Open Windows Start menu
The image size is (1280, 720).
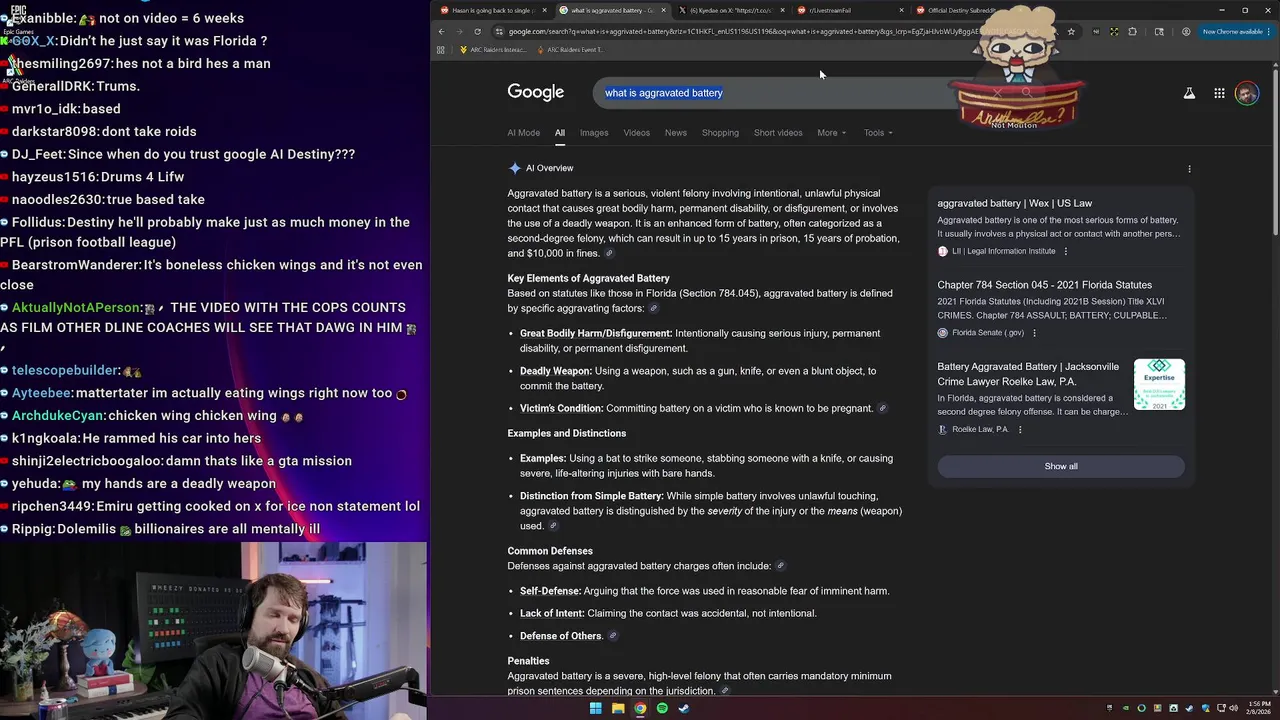pos(595,708)
